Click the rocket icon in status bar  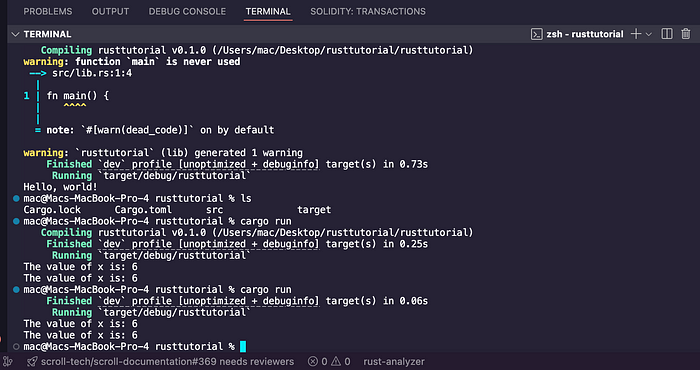point(32,362)
